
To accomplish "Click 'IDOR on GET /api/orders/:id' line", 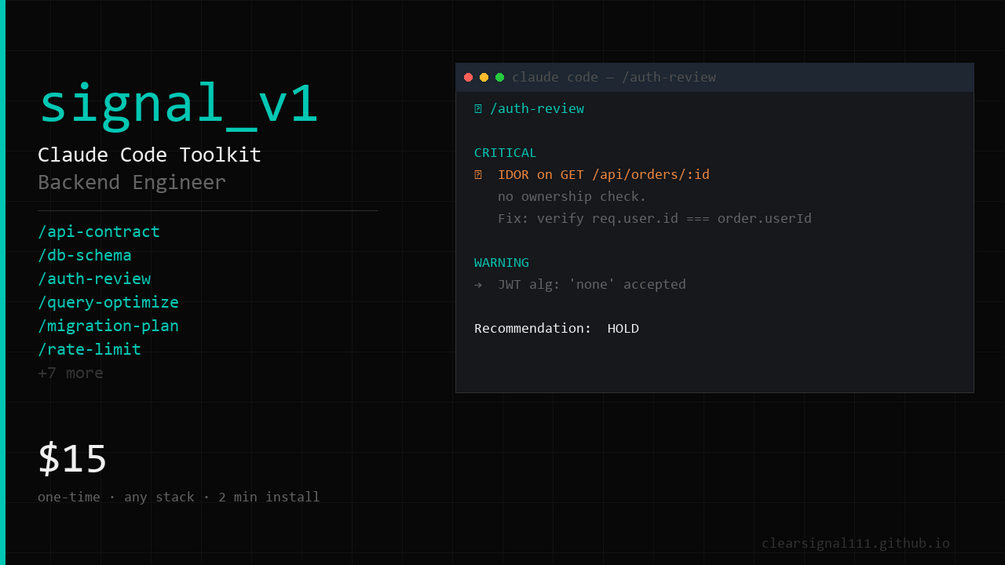I will (604, 175).
